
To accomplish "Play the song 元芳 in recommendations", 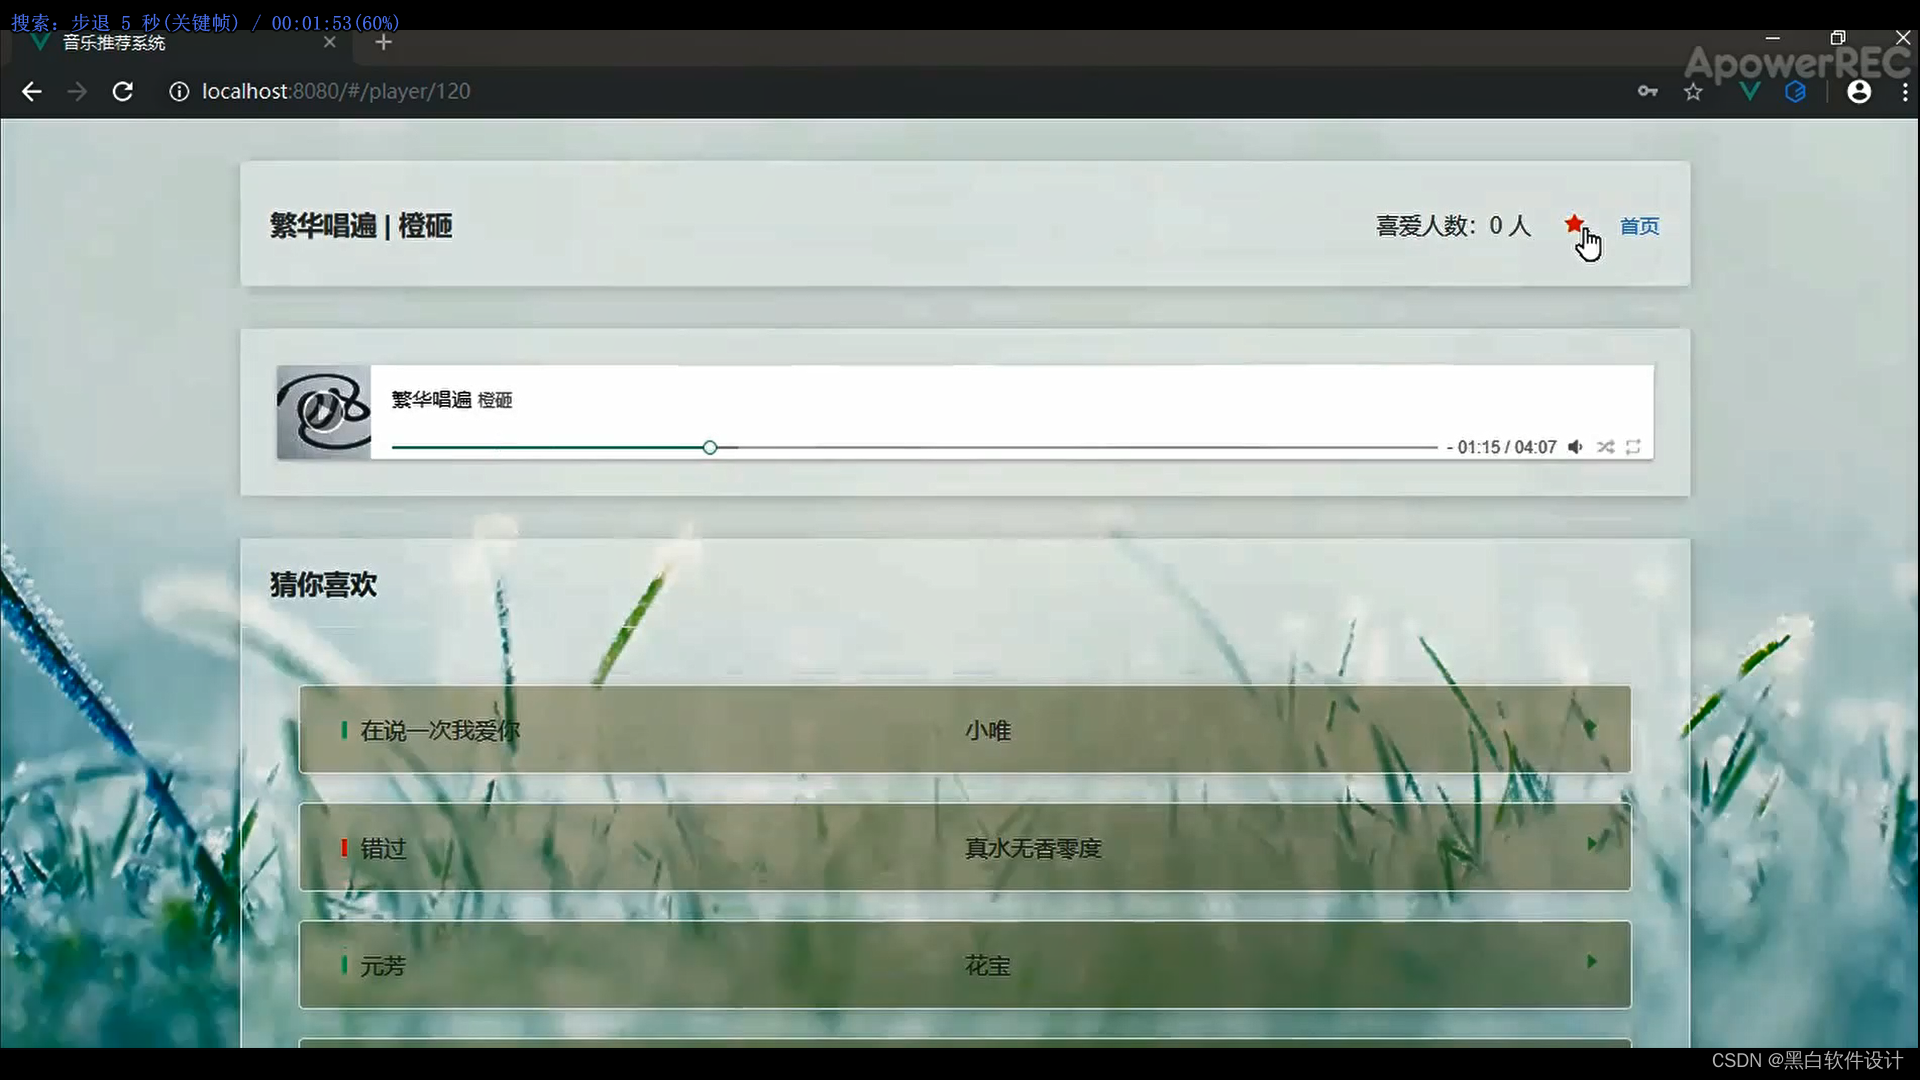I will tap(383, 966).
